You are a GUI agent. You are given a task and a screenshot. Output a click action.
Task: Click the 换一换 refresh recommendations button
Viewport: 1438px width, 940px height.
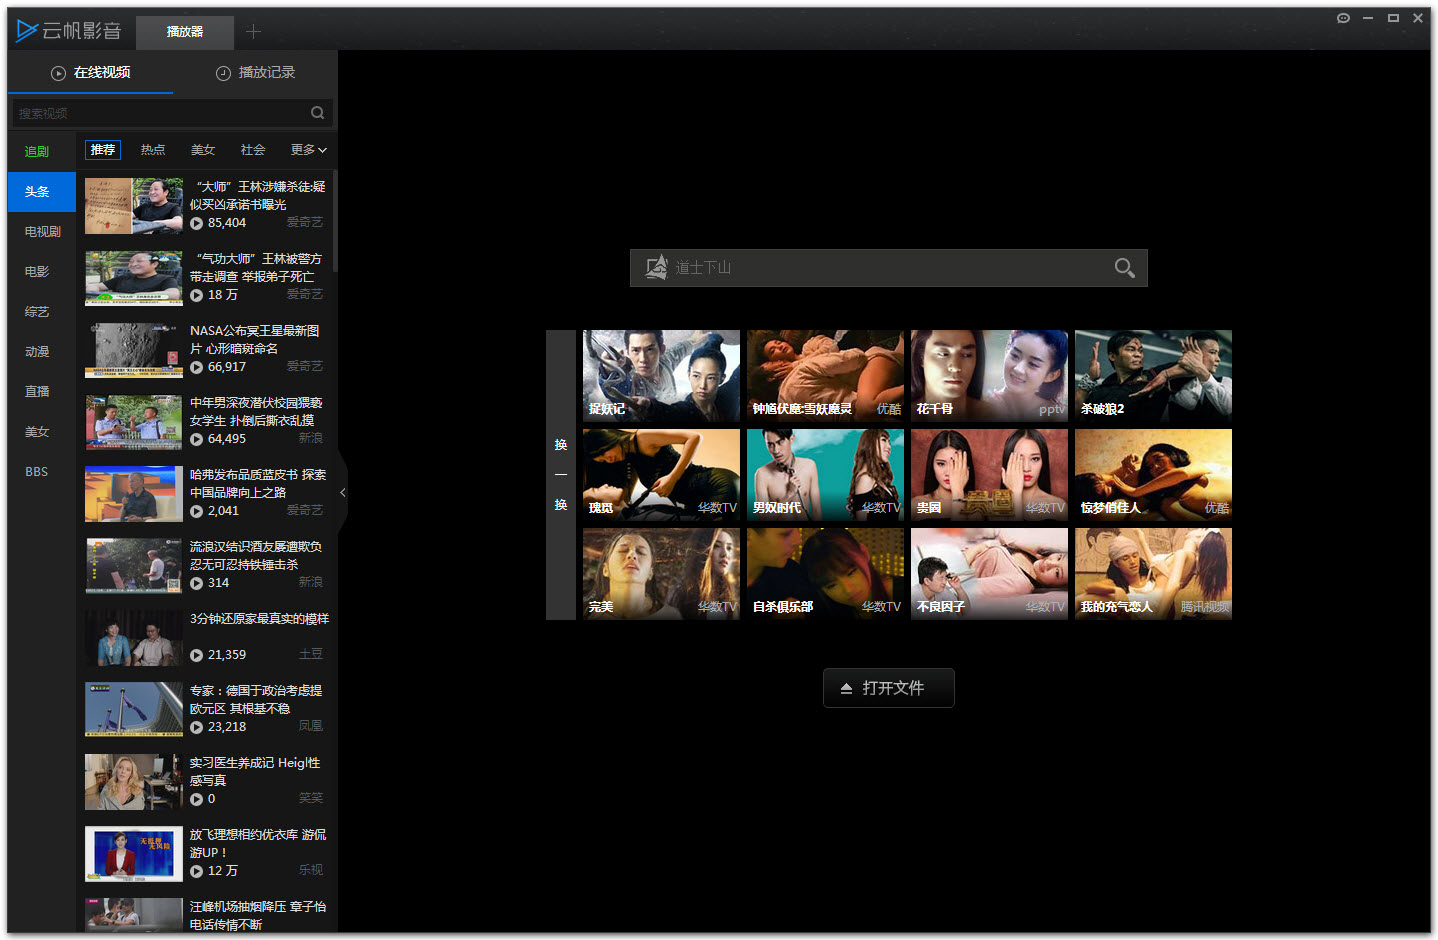click(561, 475)
